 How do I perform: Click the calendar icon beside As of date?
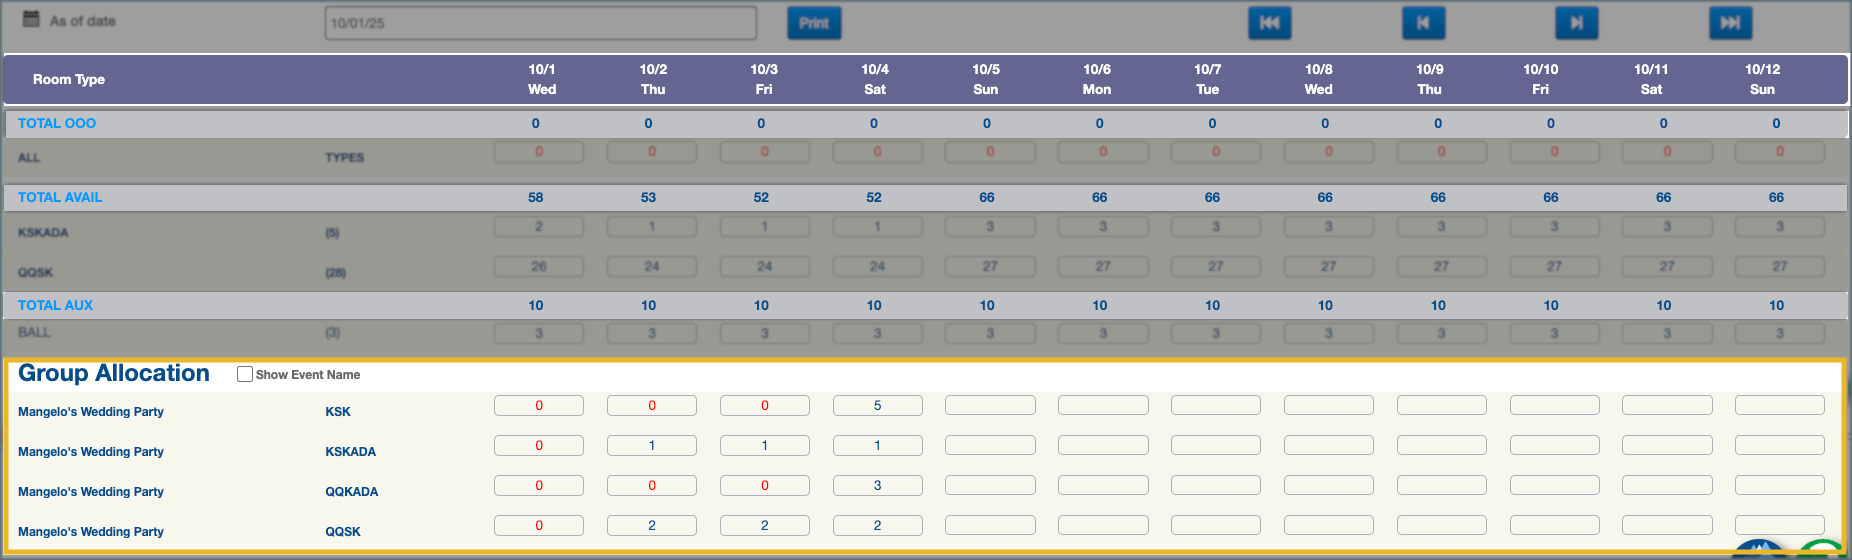31,19
